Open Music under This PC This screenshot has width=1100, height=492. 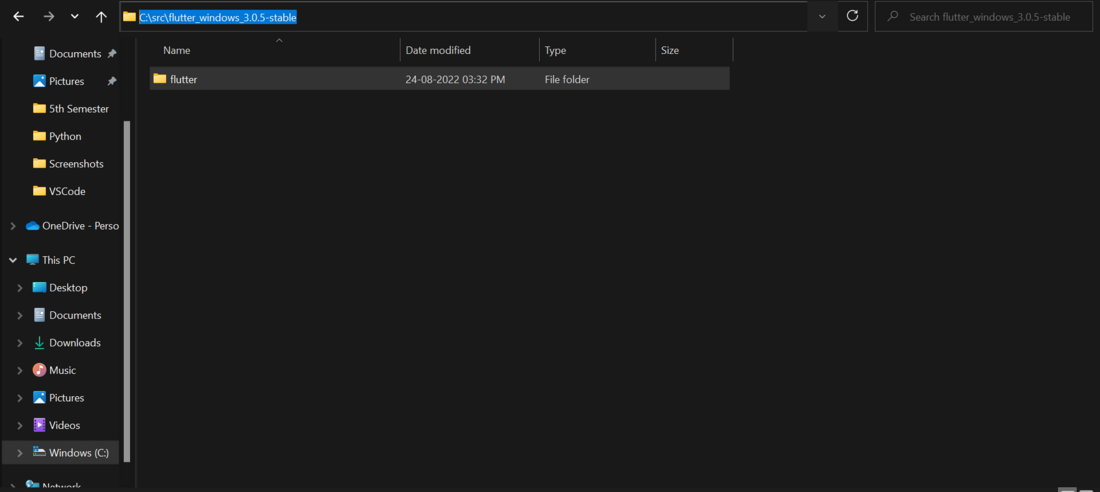[x=62, y=370]
